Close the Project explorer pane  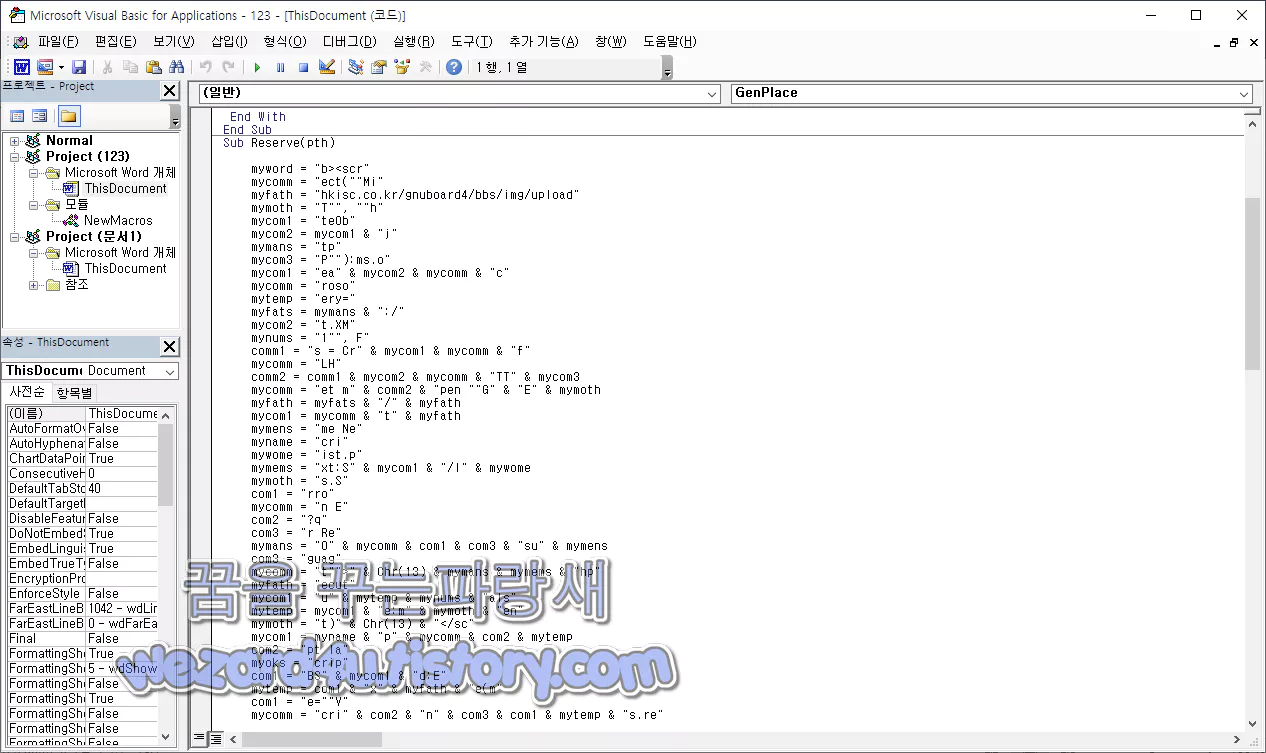coord(170,90)
